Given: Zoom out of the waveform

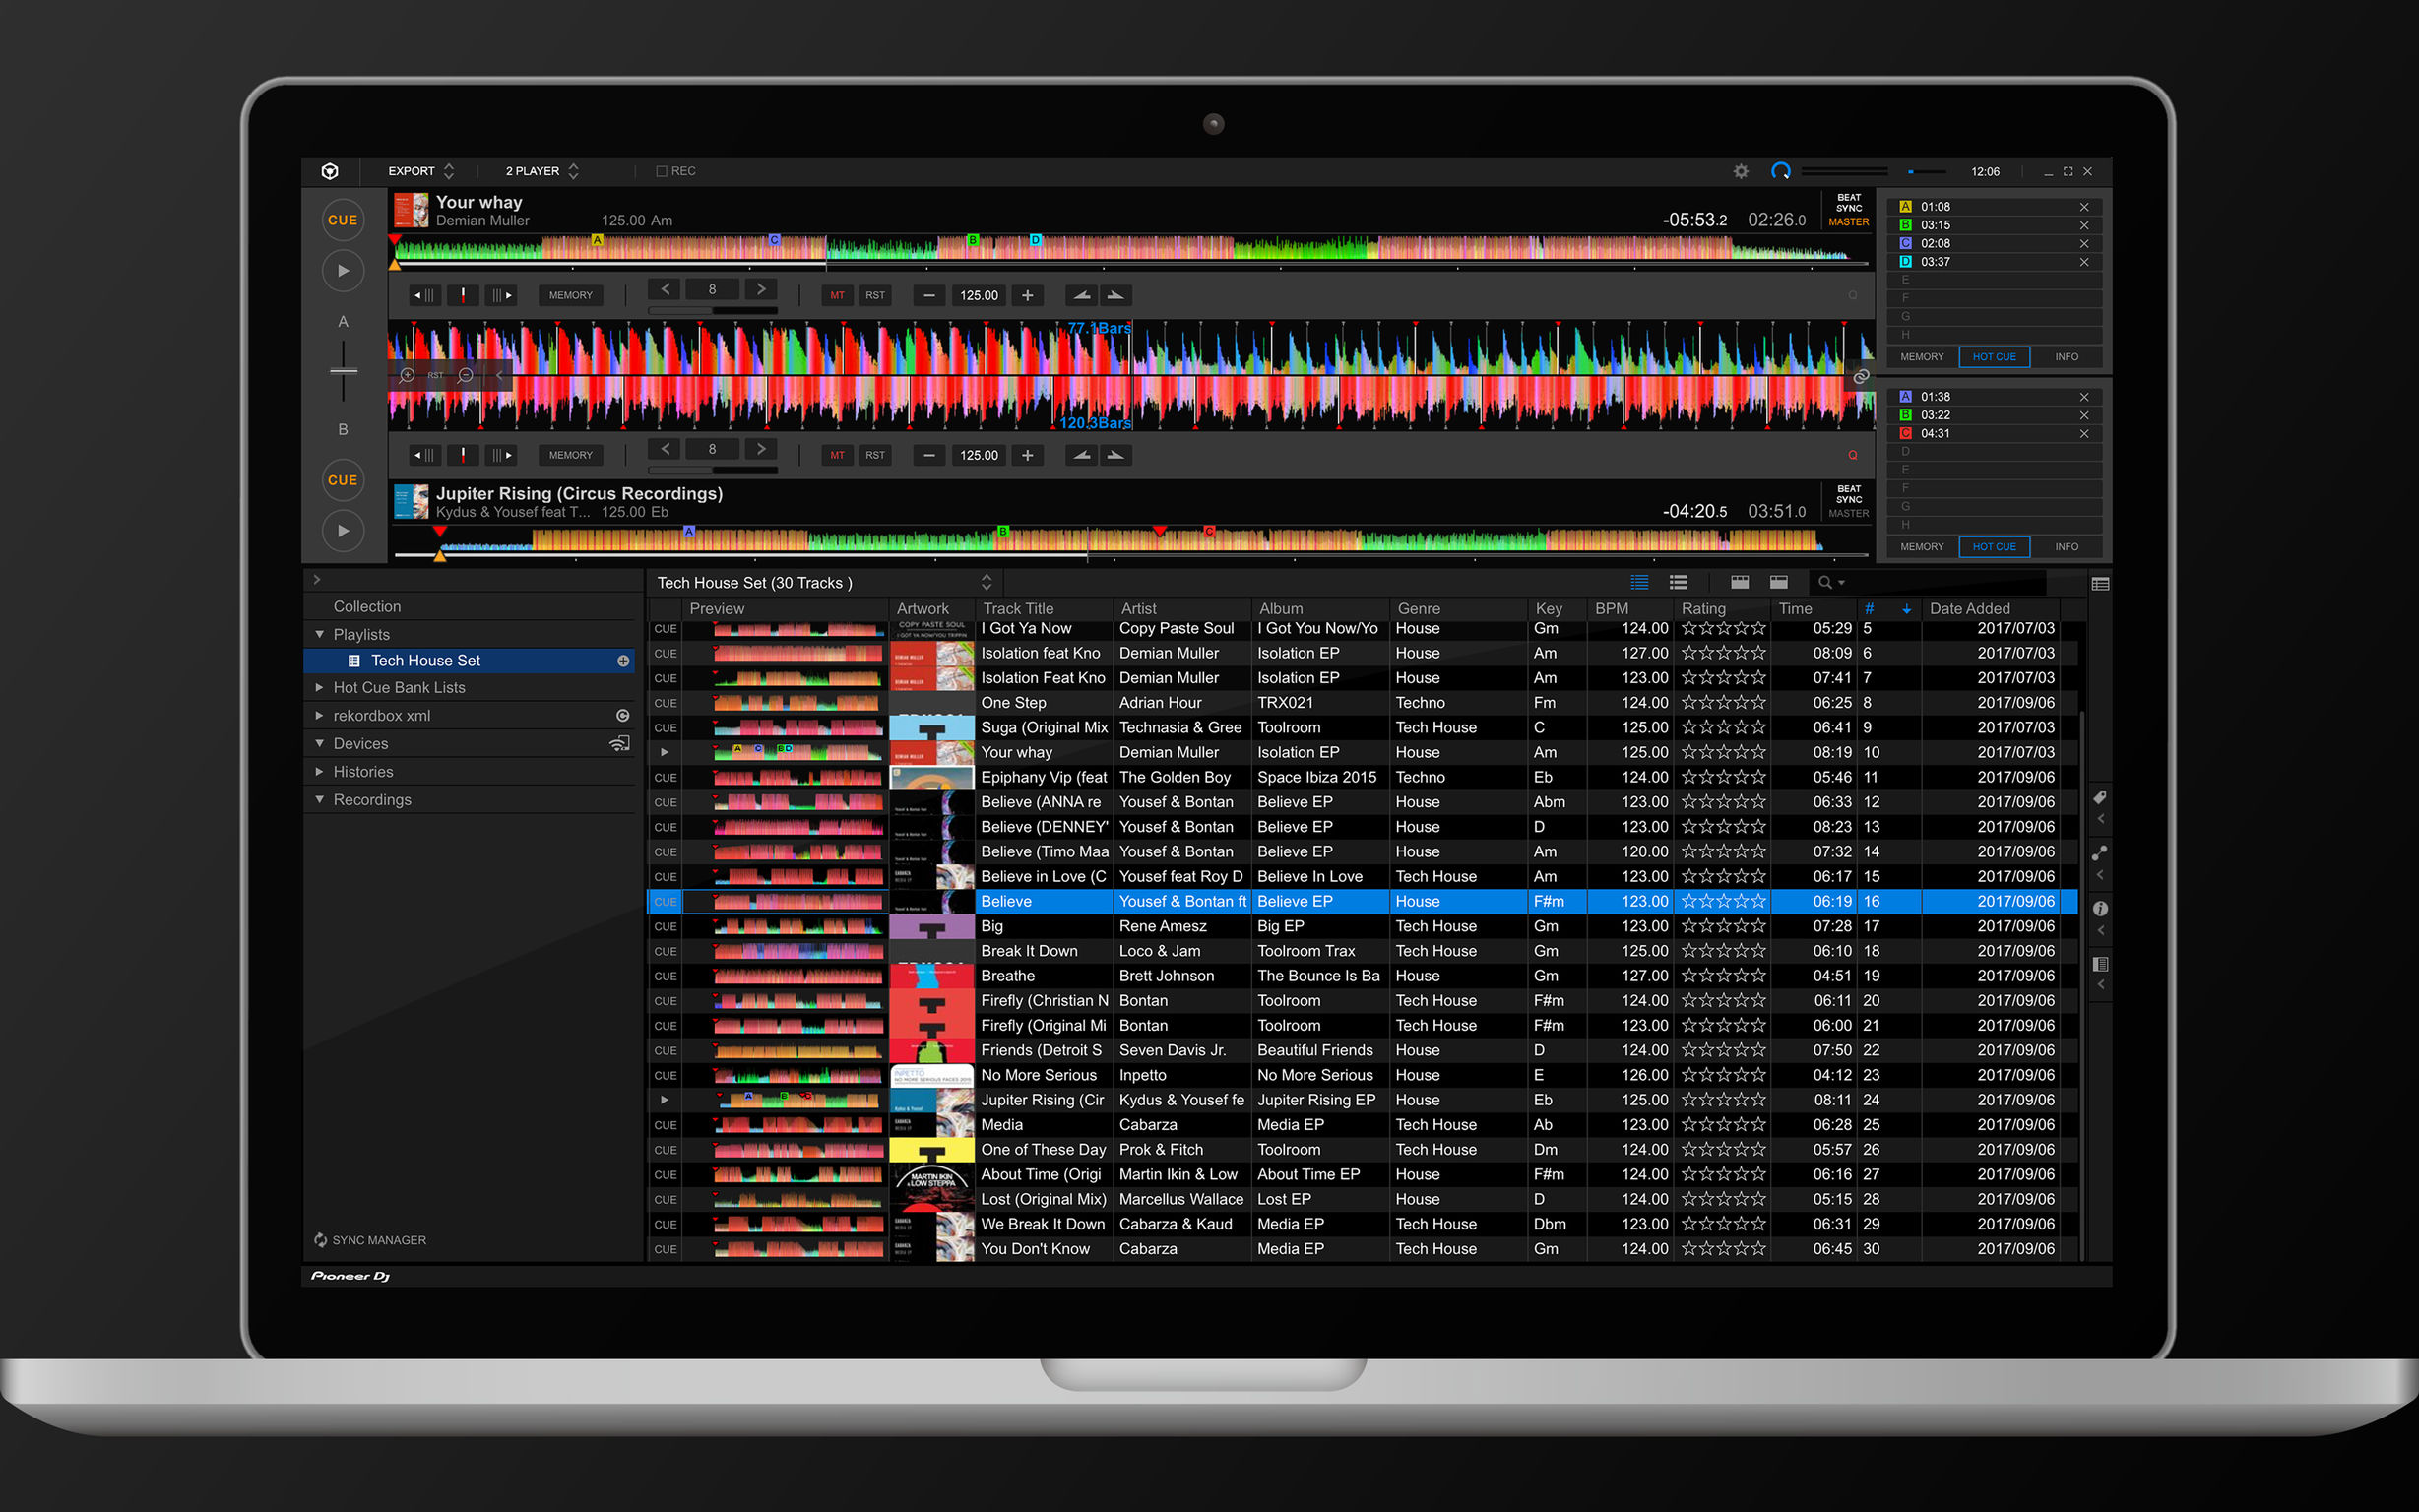Looking at the screenshot, I should point(466,375).
